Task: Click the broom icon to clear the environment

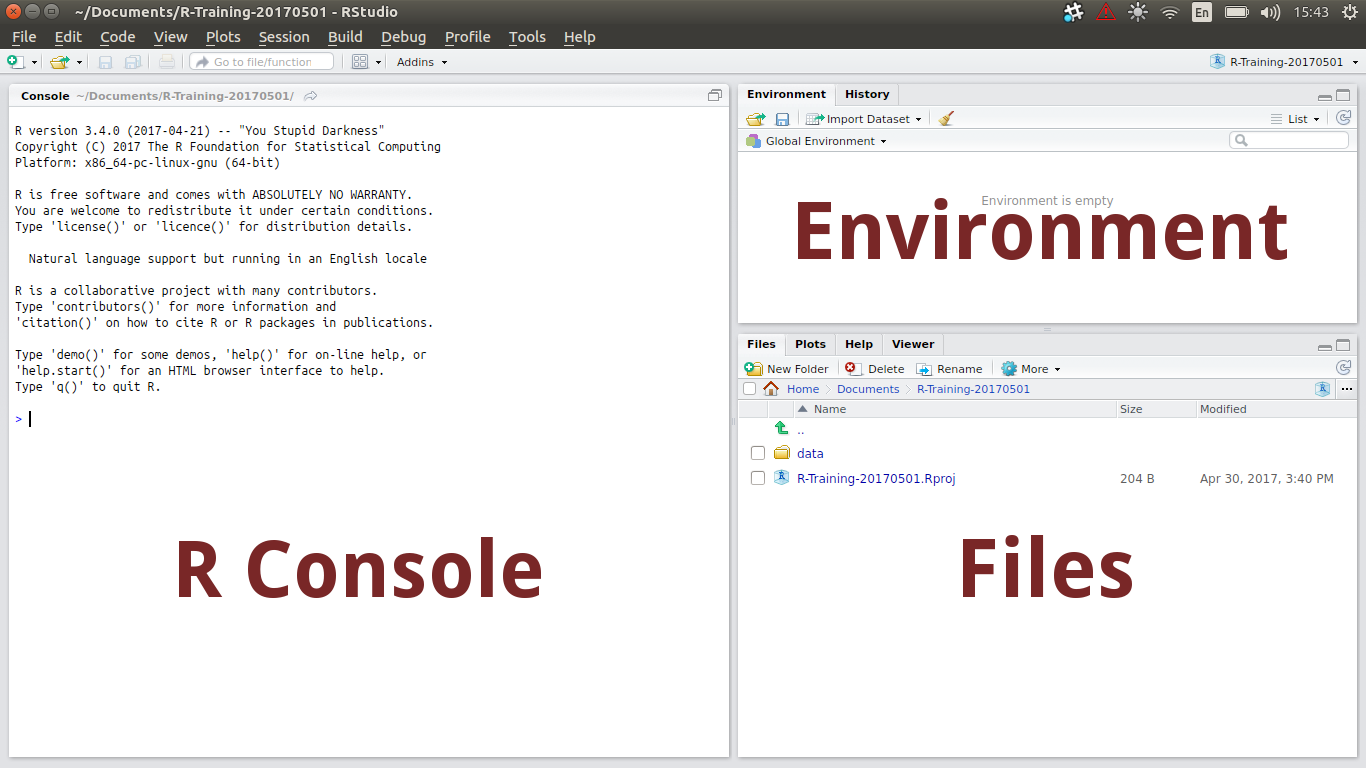Action: (x=946, y=119)
